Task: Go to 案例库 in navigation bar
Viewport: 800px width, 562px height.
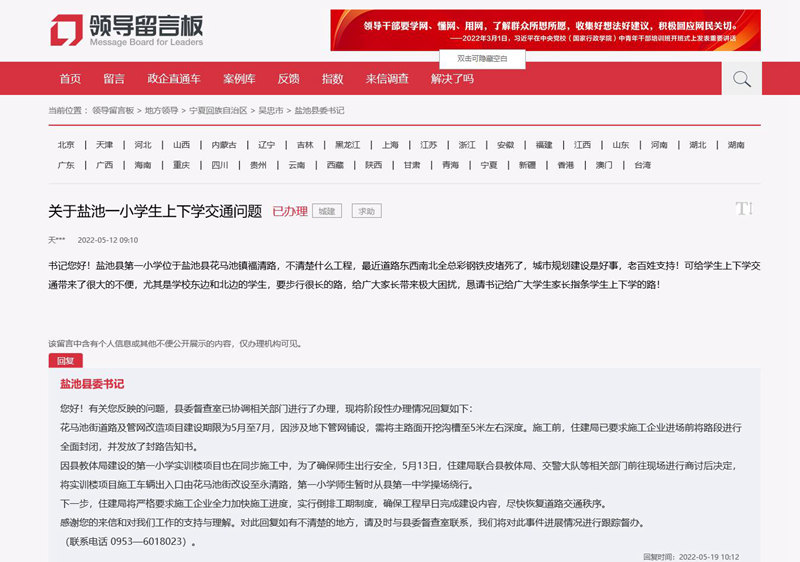Action: pos(239,79)
